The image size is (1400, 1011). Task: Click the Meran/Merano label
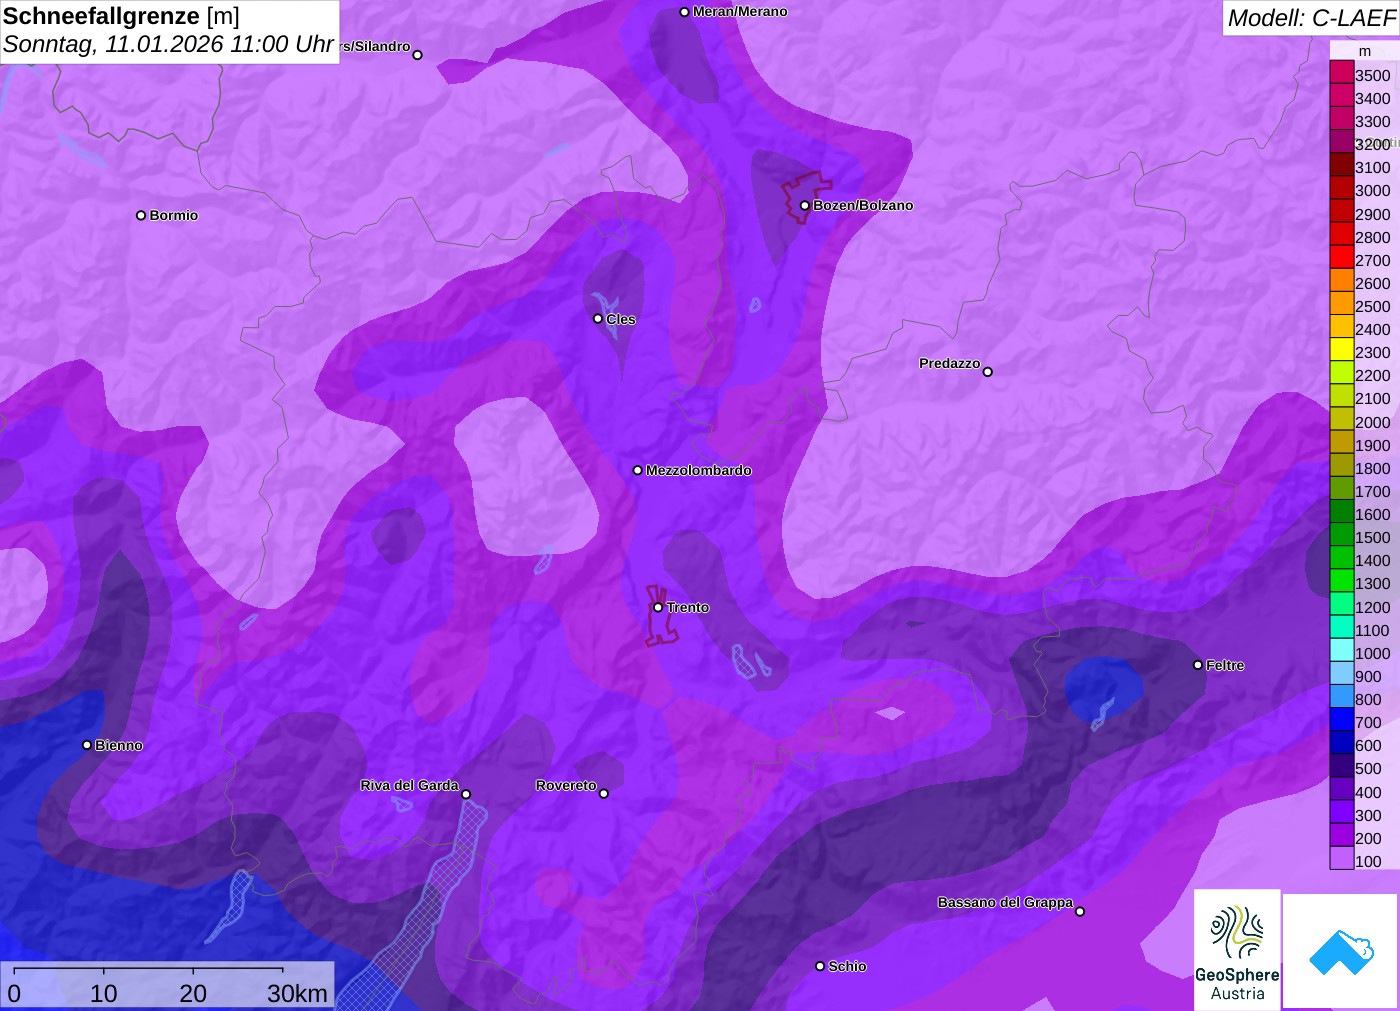point(740,12)
